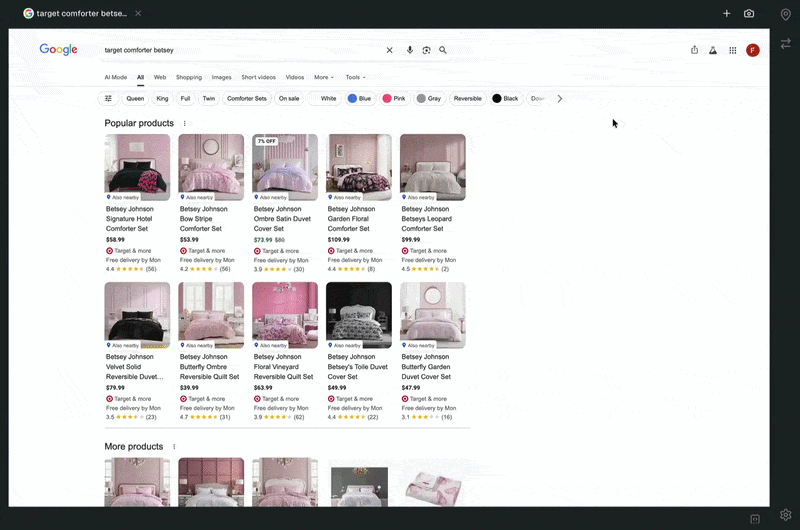Open Betseys Leopard Comforter Set link
This screenshot has width=800, height=530.
pos(427,219)
